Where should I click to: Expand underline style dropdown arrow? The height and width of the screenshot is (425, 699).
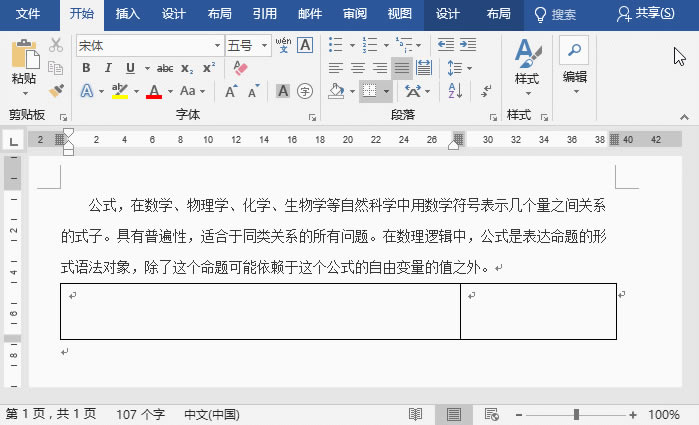point(147,68)
